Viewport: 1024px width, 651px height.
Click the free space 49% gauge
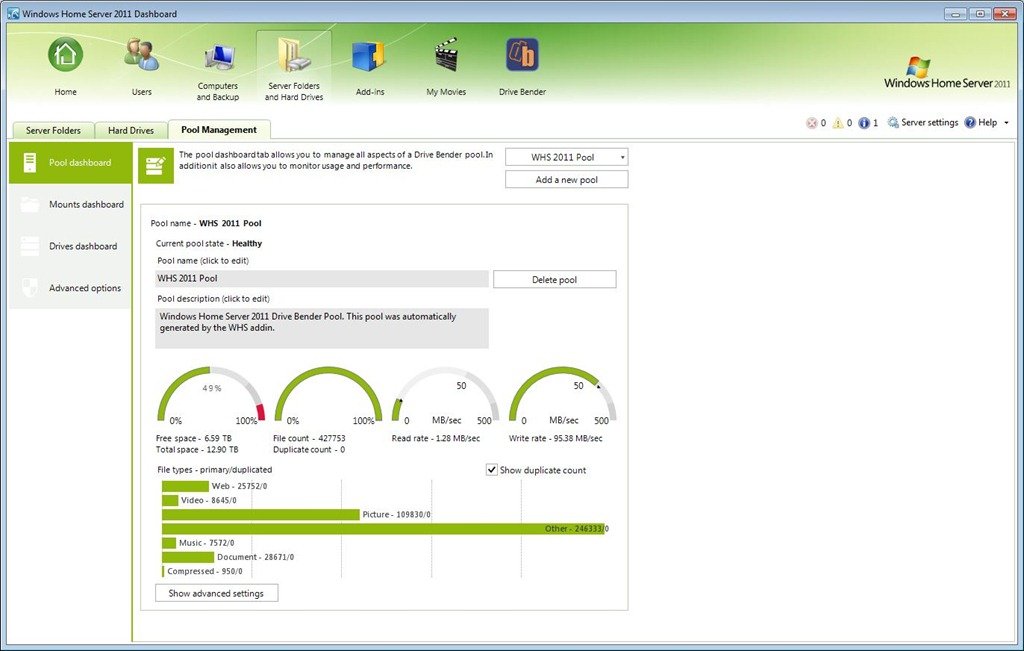[211, 394]
